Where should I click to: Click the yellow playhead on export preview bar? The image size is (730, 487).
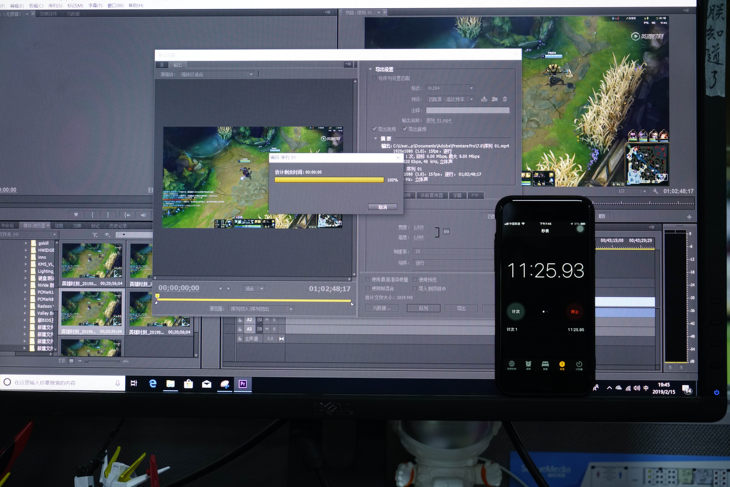[x=157, y=296]
